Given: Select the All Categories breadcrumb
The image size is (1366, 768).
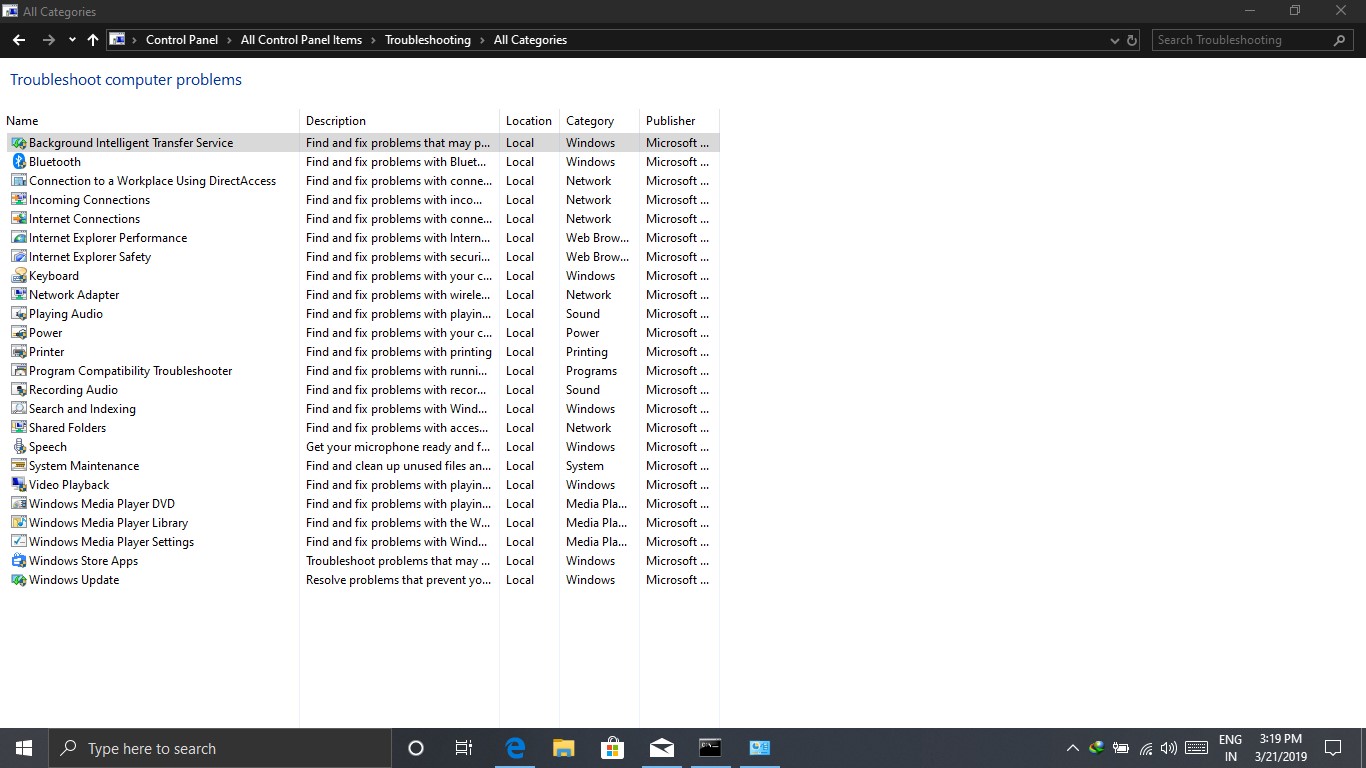Looking at the screenshot, I should 530,40.
